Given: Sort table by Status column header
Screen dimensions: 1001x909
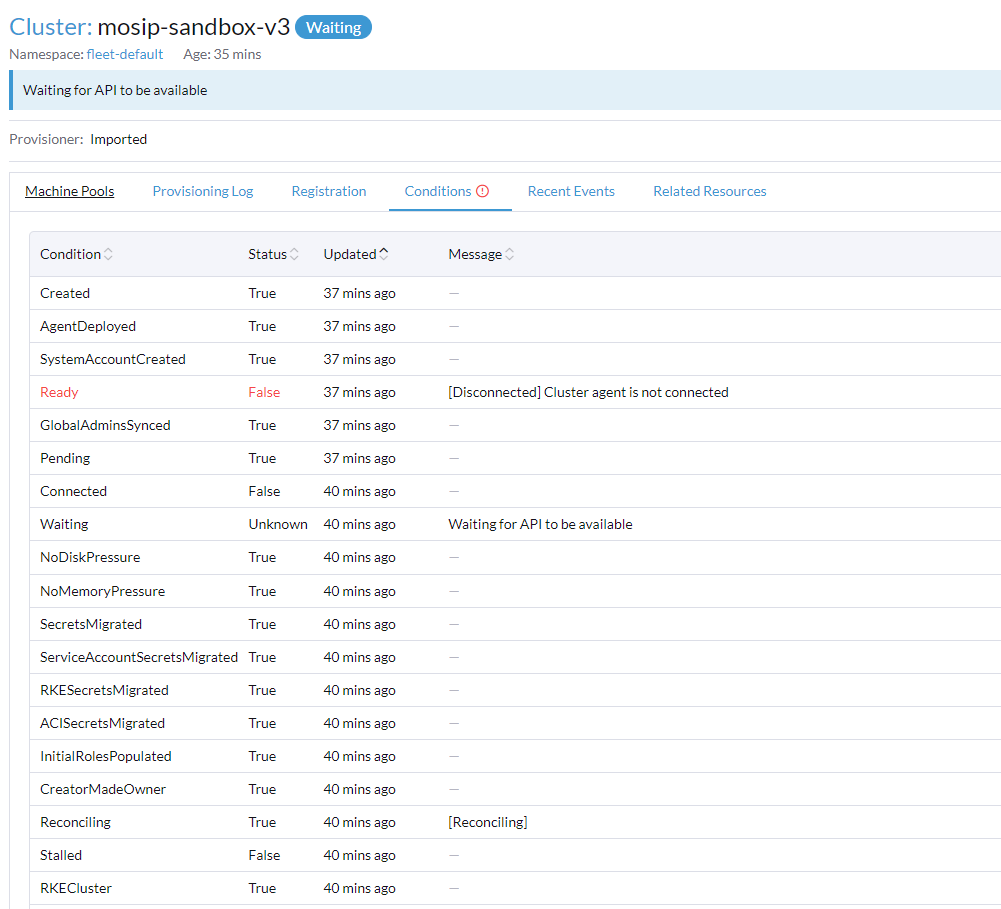Looking at the screenshot, I should [267, 255].
